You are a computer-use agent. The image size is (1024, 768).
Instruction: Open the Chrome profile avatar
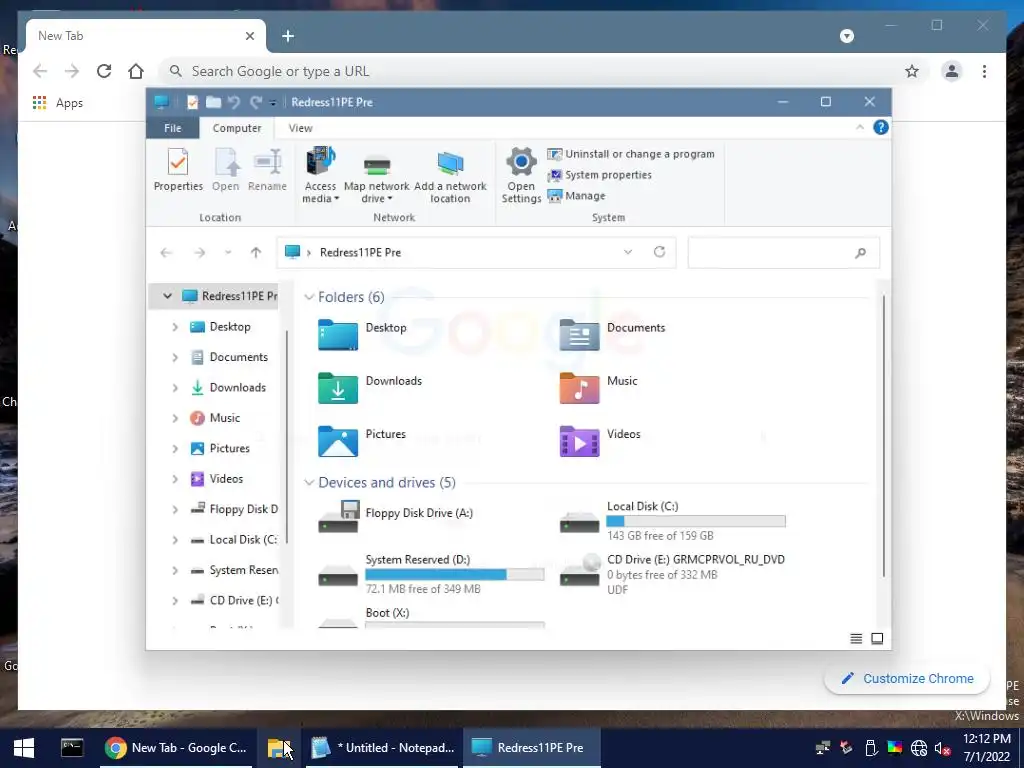952,71
